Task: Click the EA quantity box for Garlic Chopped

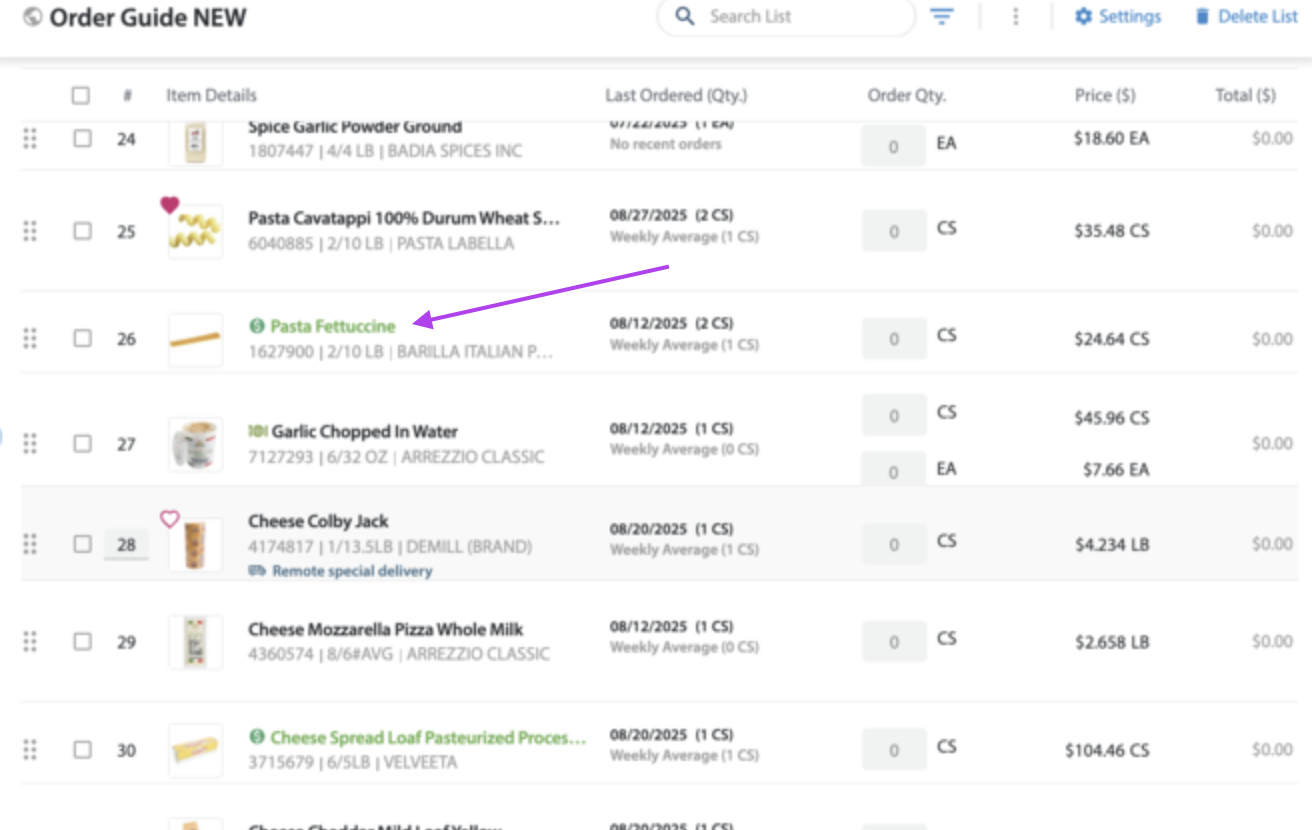Action: pos(893,471)
